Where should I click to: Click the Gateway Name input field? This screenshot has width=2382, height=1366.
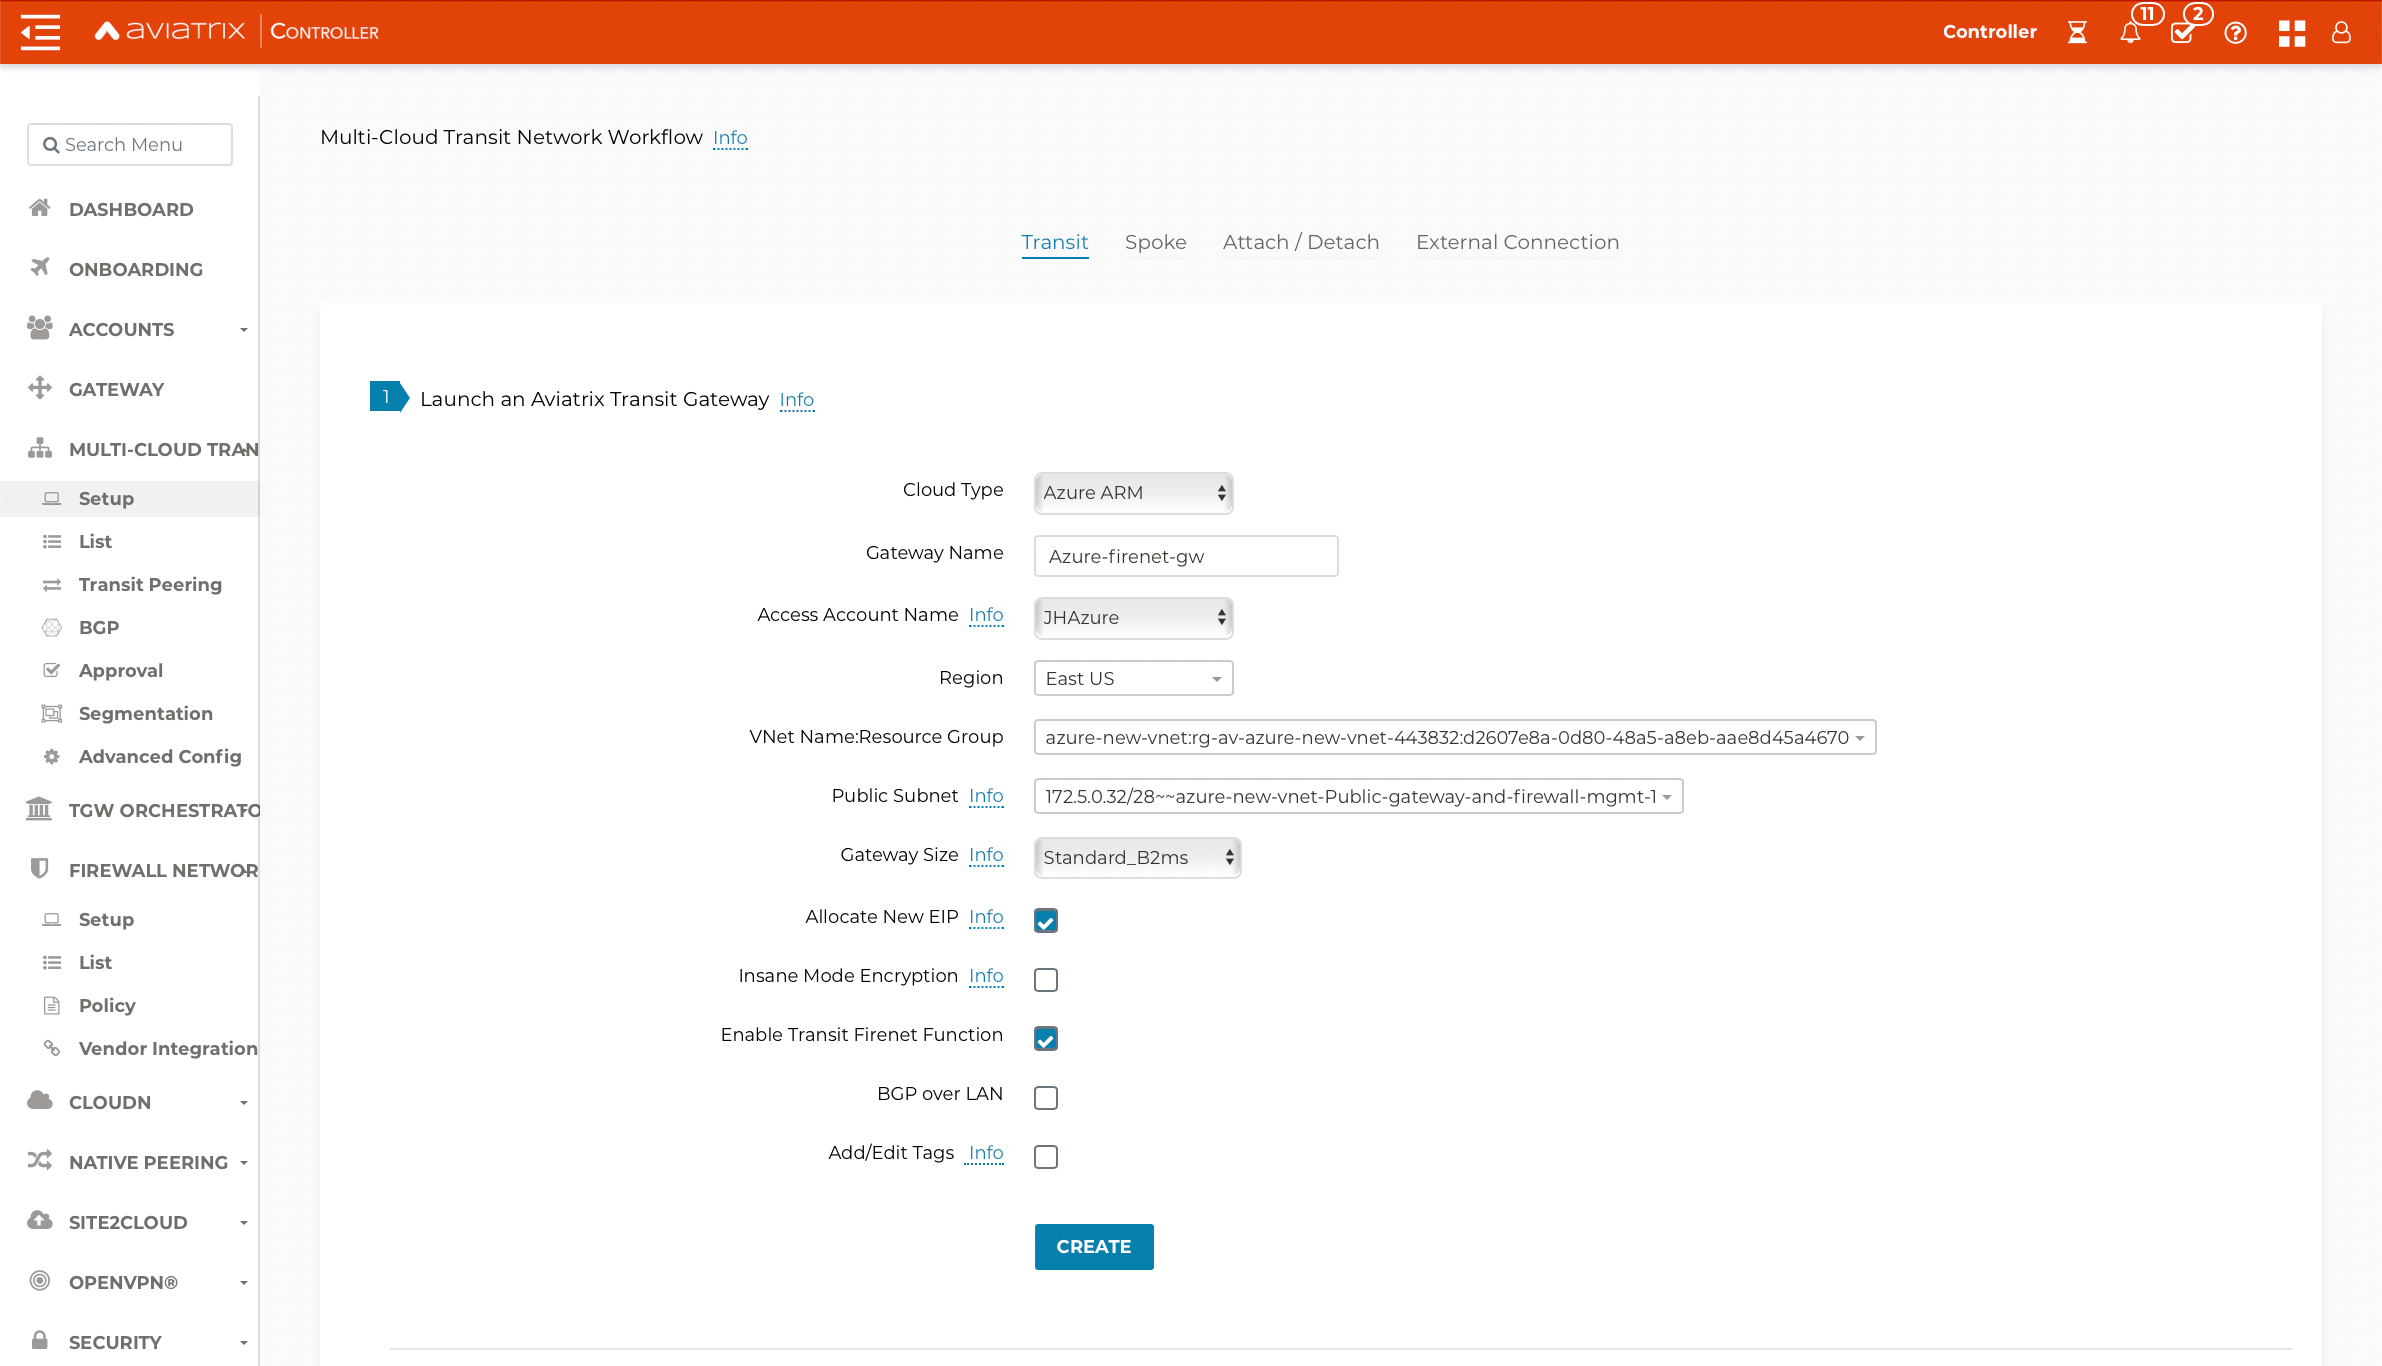(x=1185, y=556)
